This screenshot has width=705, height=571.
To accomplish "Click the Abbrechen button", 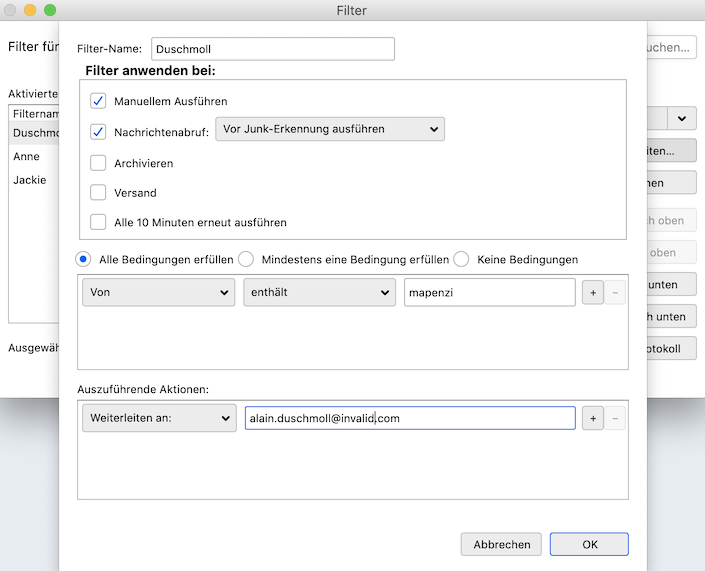I will tap(501, 544).
